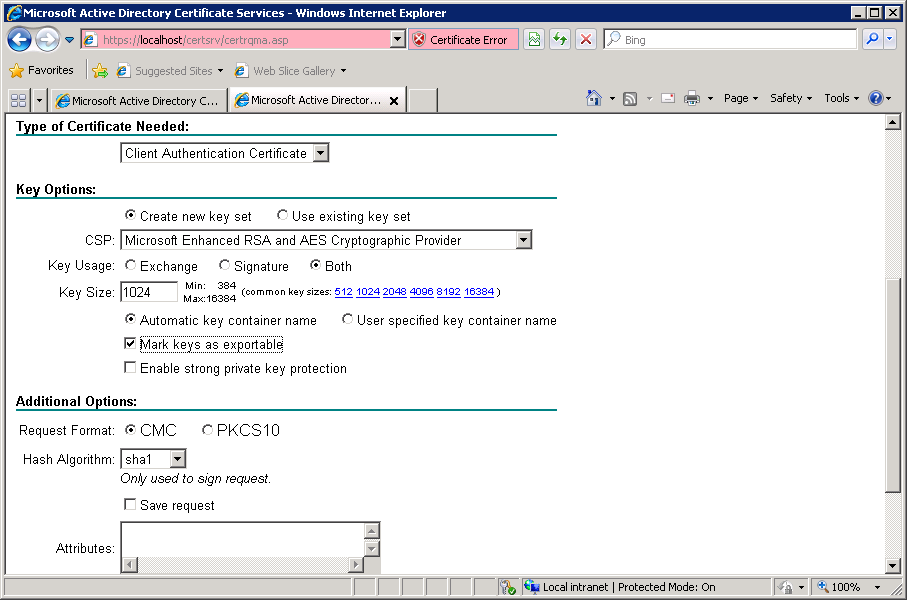
Task: Open Type of Certificate Needed dropdown
Action: [224, 153]
